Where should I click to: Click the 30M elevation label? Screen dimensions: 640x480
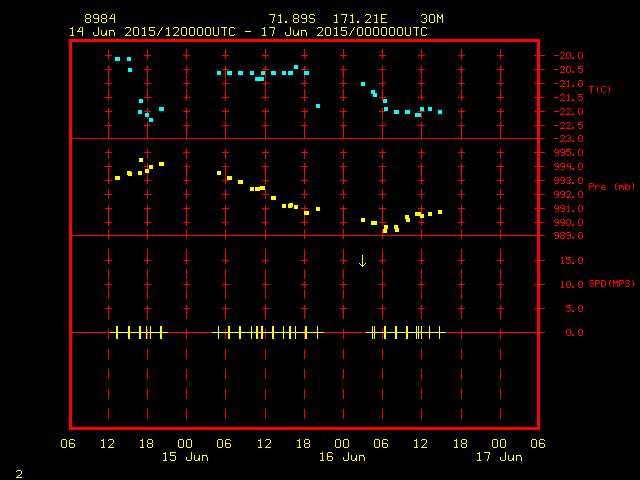(x=432, y=19)
